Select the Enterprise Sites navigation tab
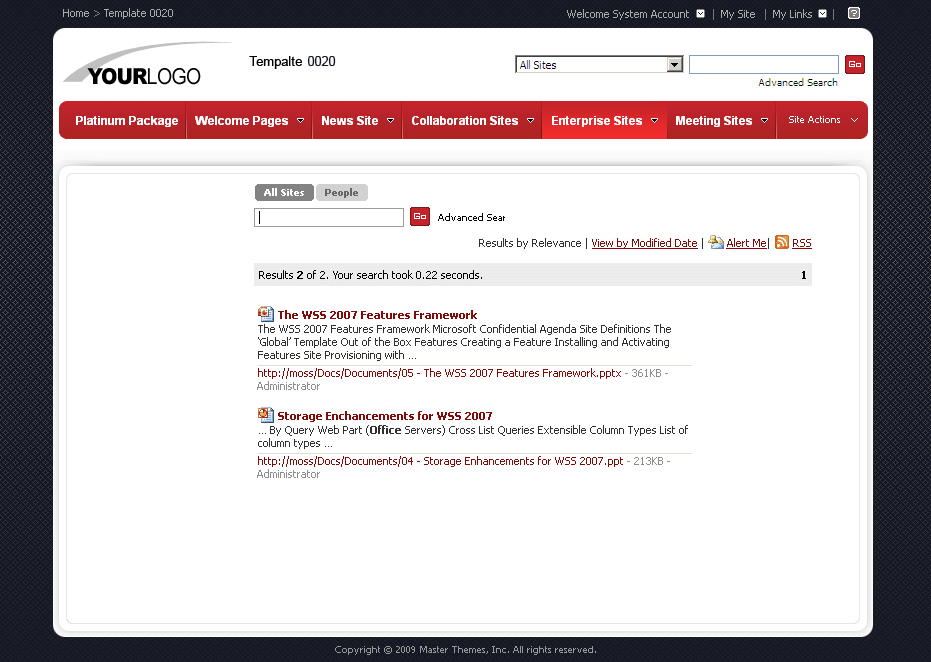The image size is (931, 662). pos(597,120)
